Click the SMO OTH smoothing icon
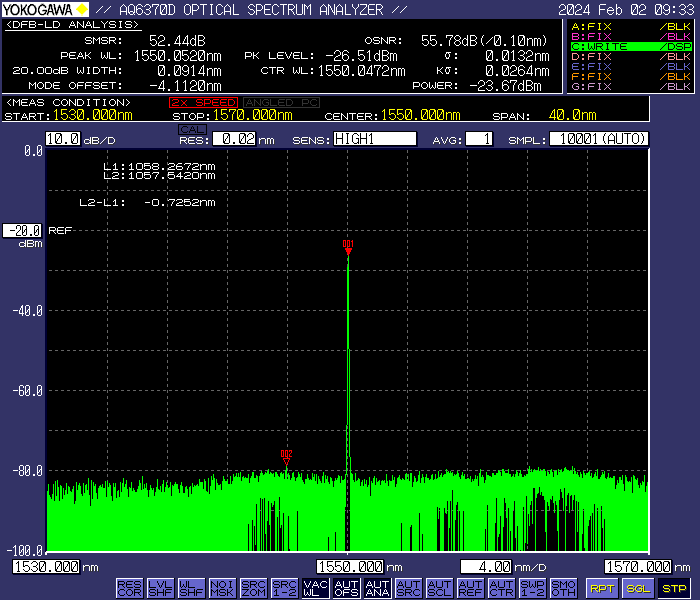 [563, 587]
